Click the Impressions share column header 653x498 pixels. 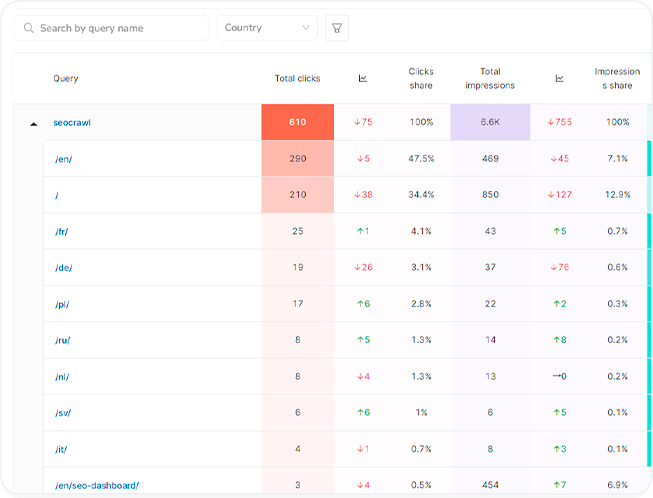pos(617,78)
